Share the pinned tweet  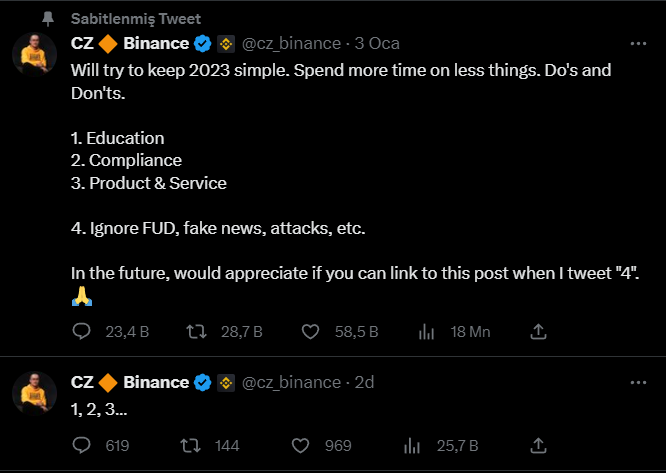[538, 331]
